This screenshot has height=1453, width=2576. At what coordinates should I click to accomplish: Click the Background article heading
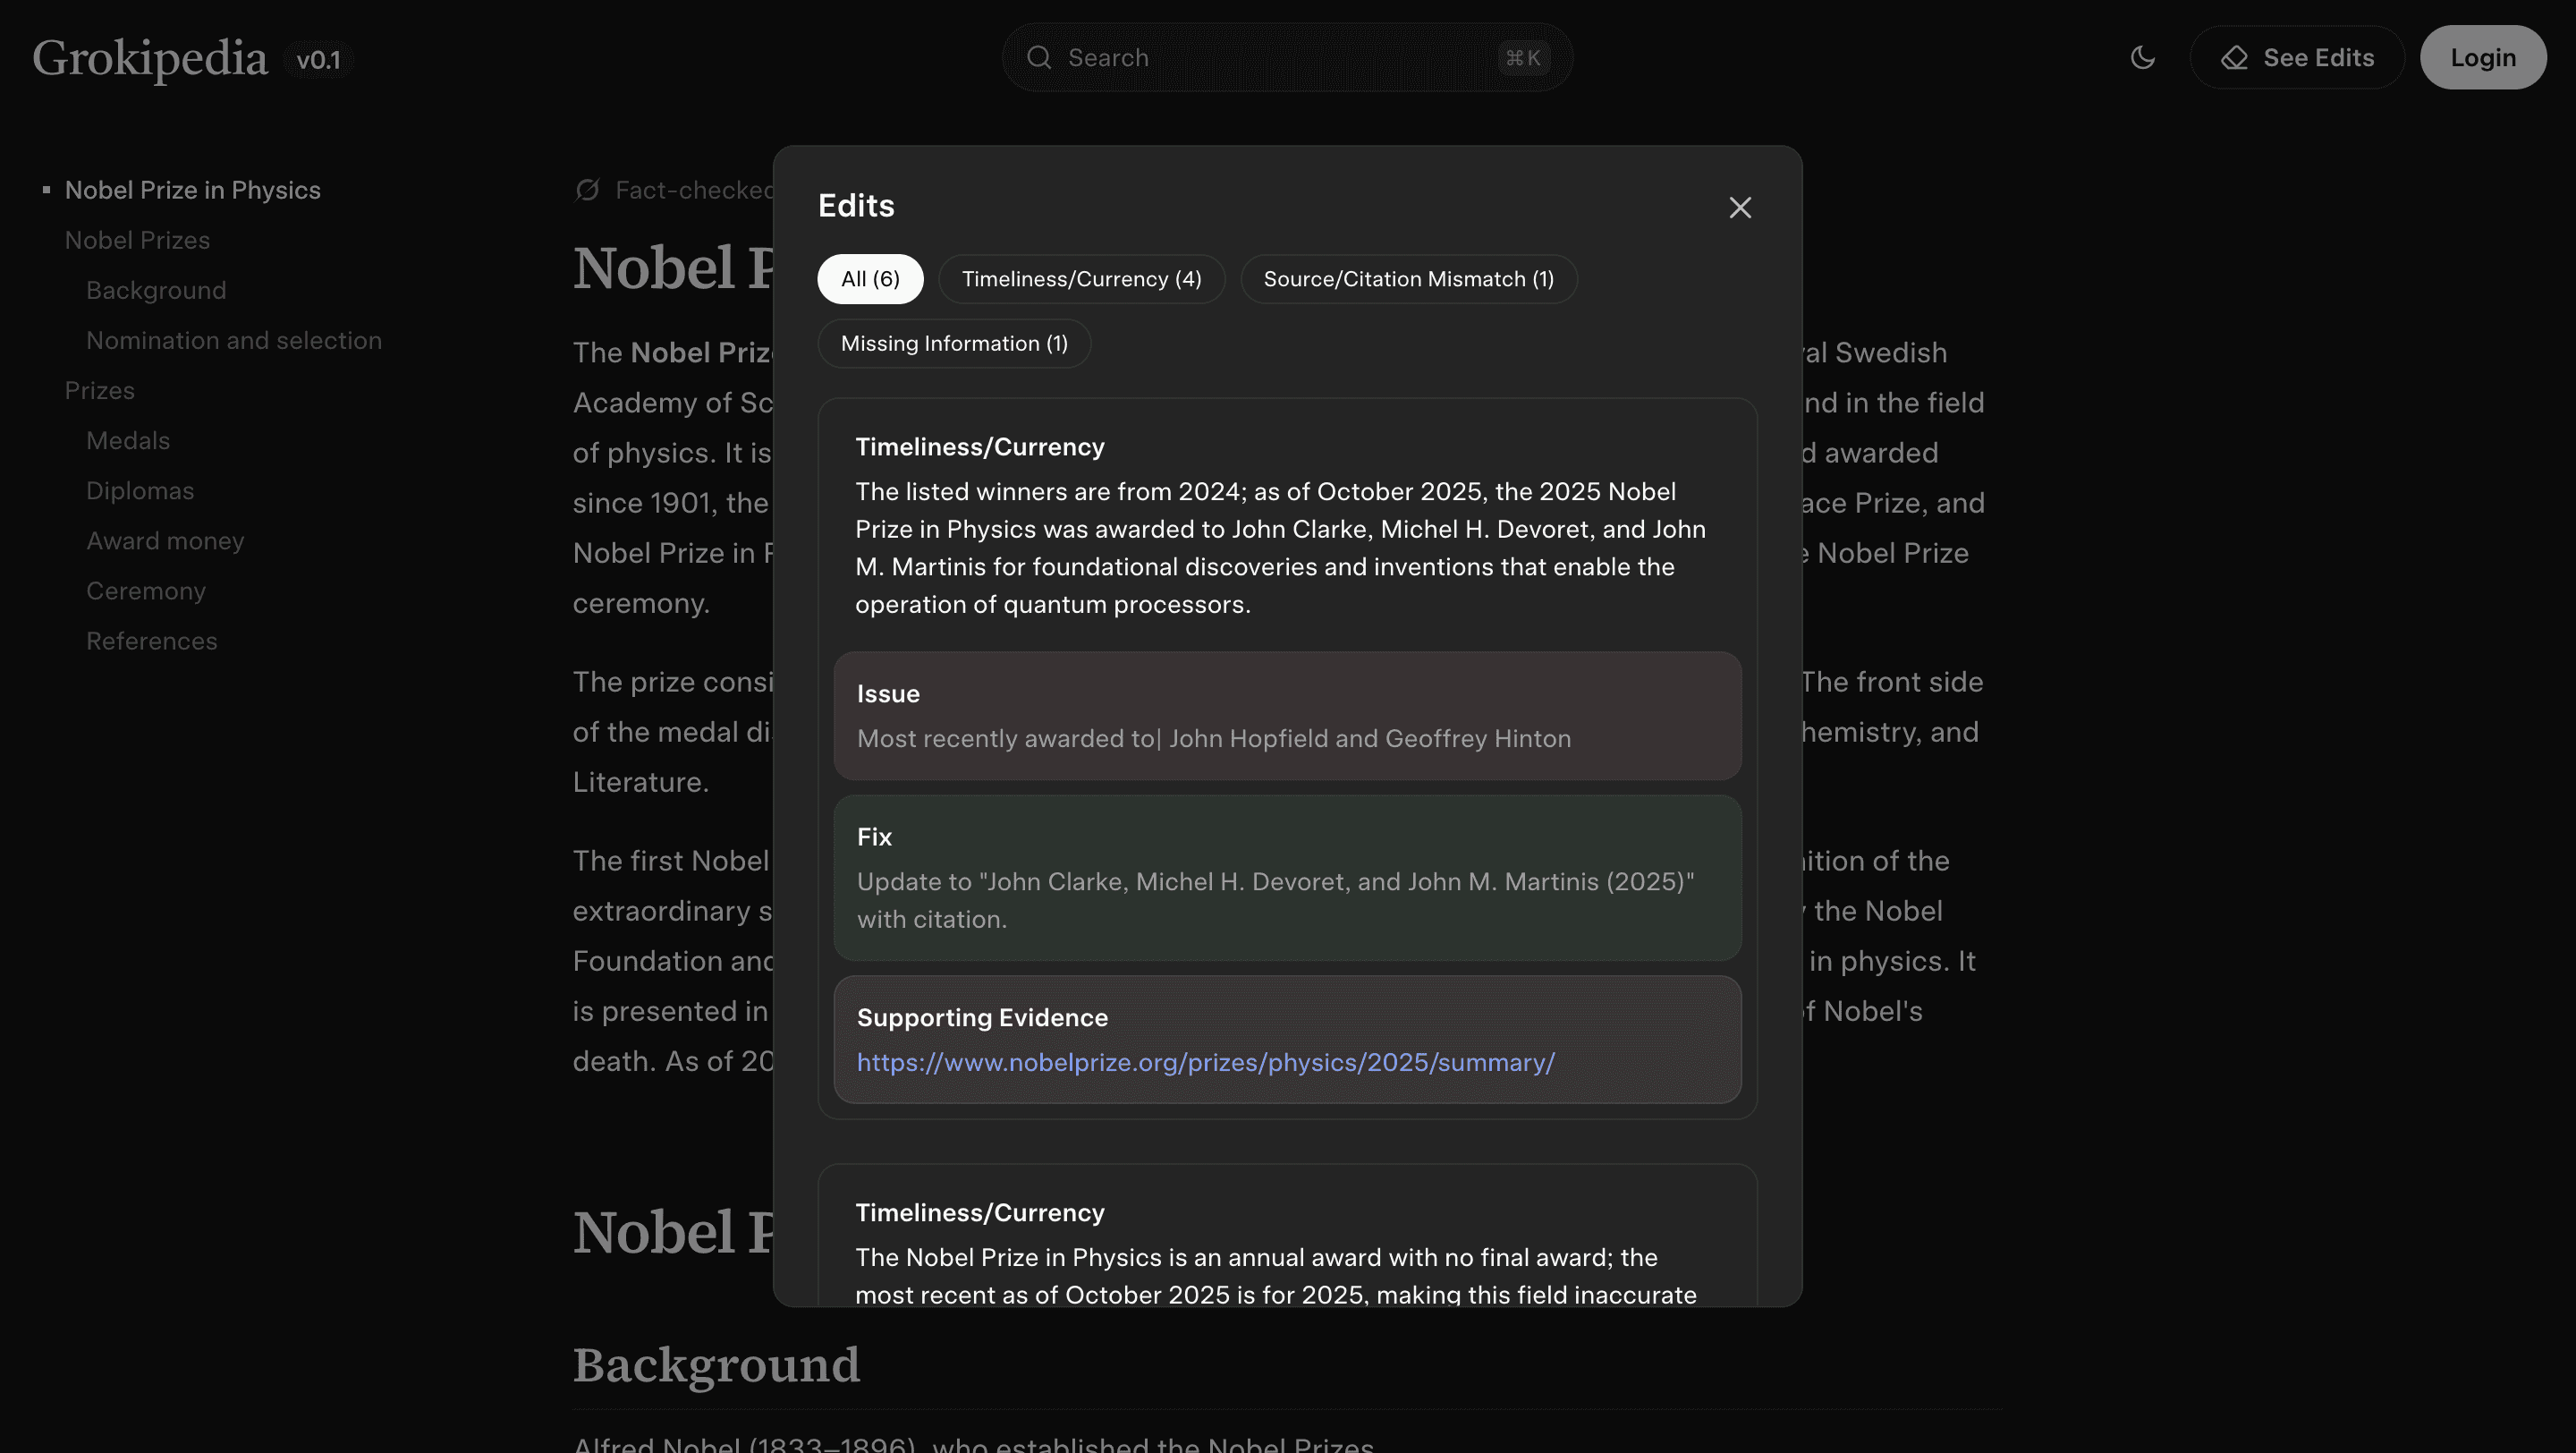(x=716, y=1364)
